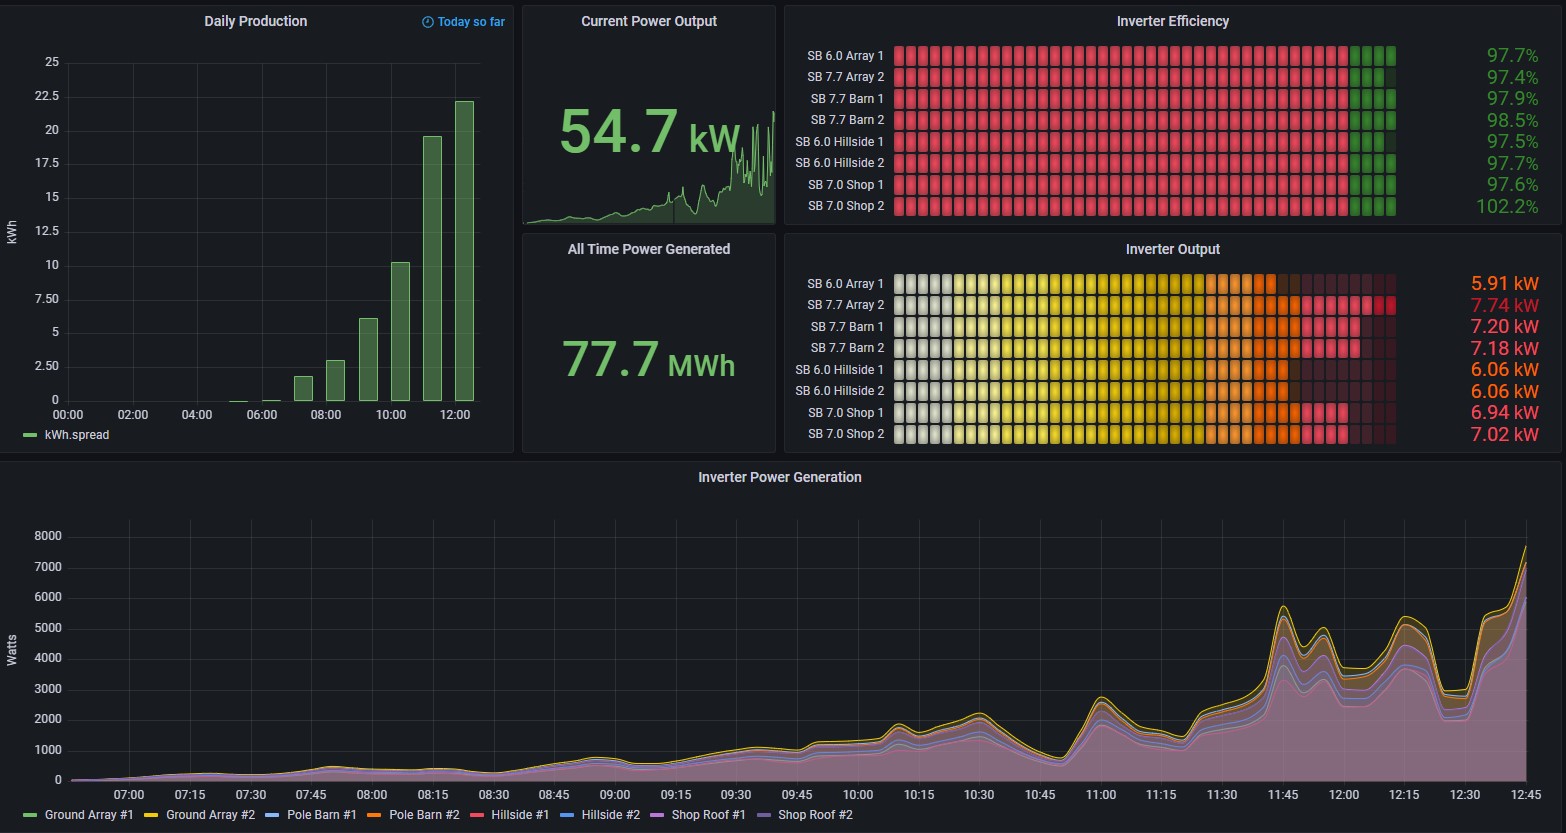
Task: Toggle Pole Barn #1 series visibility label
Action: click(x=321, y=815)
